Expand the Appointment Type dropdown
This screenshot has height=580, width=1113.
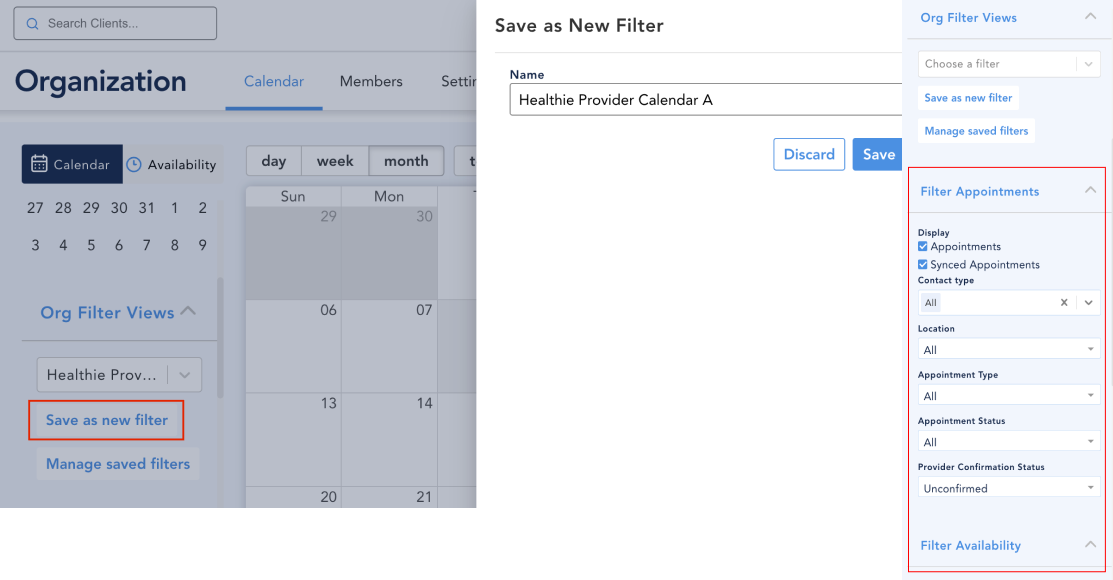pyautogui.click(x=1009, y=395)
